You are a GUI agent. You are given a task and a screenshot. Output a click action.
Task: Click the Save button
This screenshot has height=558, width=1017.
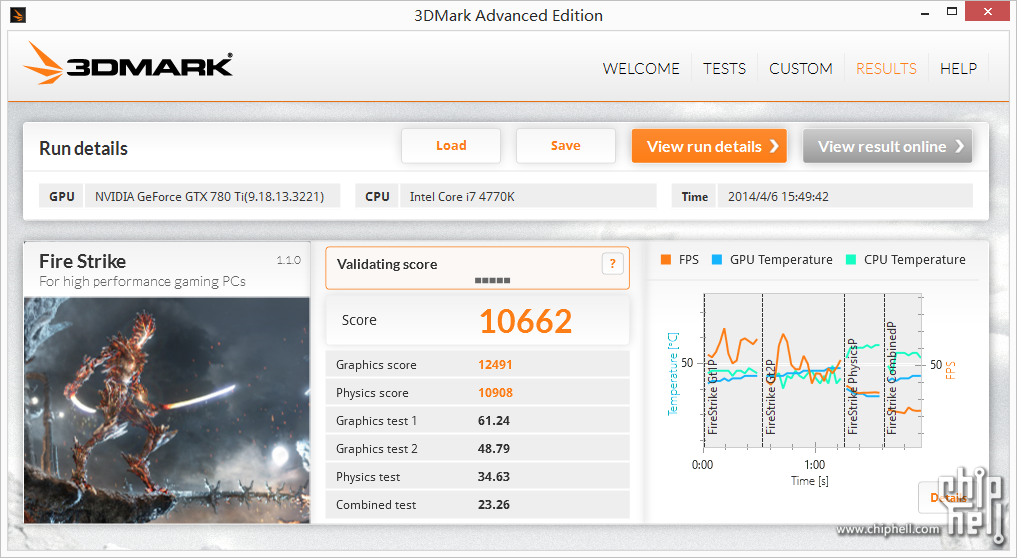point(566,145)
